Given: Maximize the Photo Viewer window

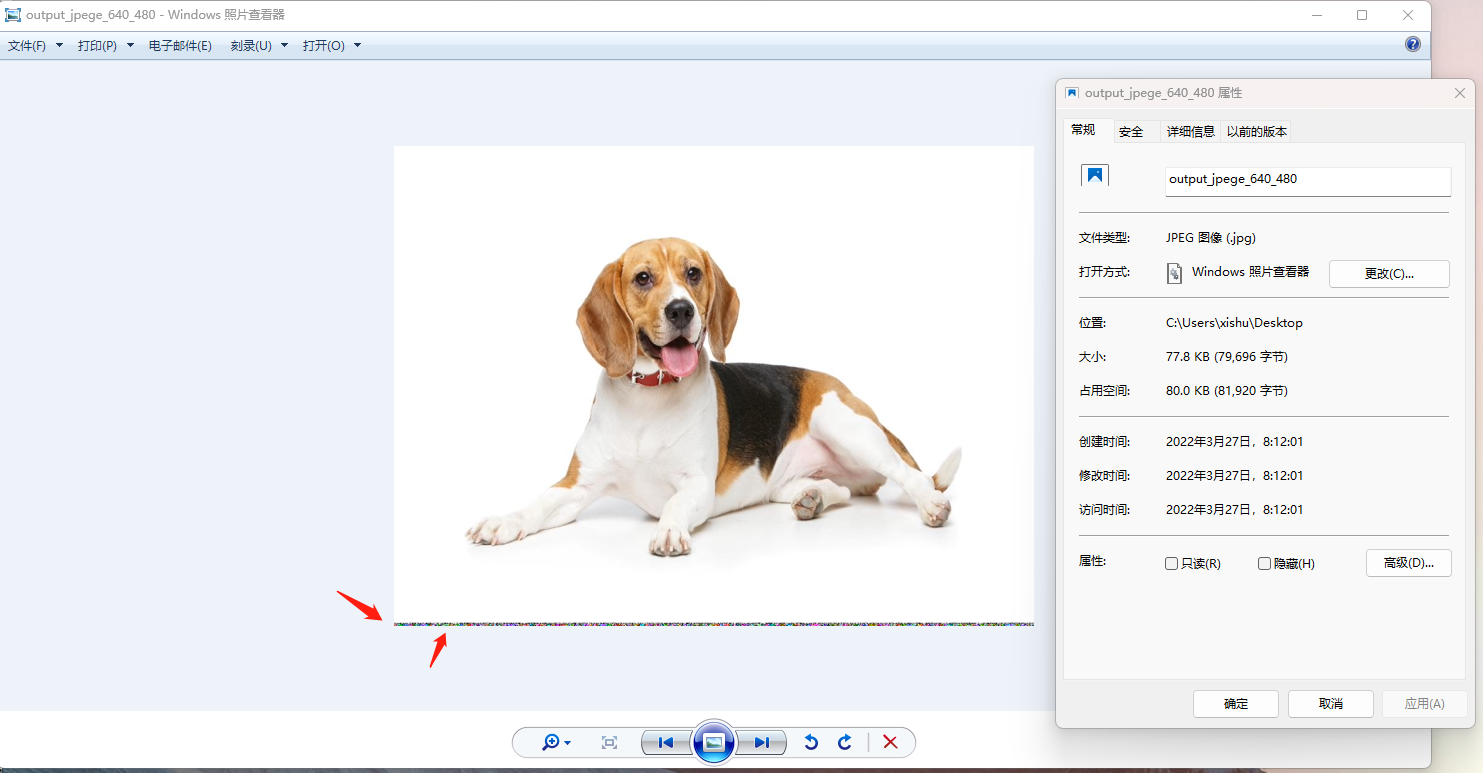Looking at the screenshot, I should click(1362, 15).
